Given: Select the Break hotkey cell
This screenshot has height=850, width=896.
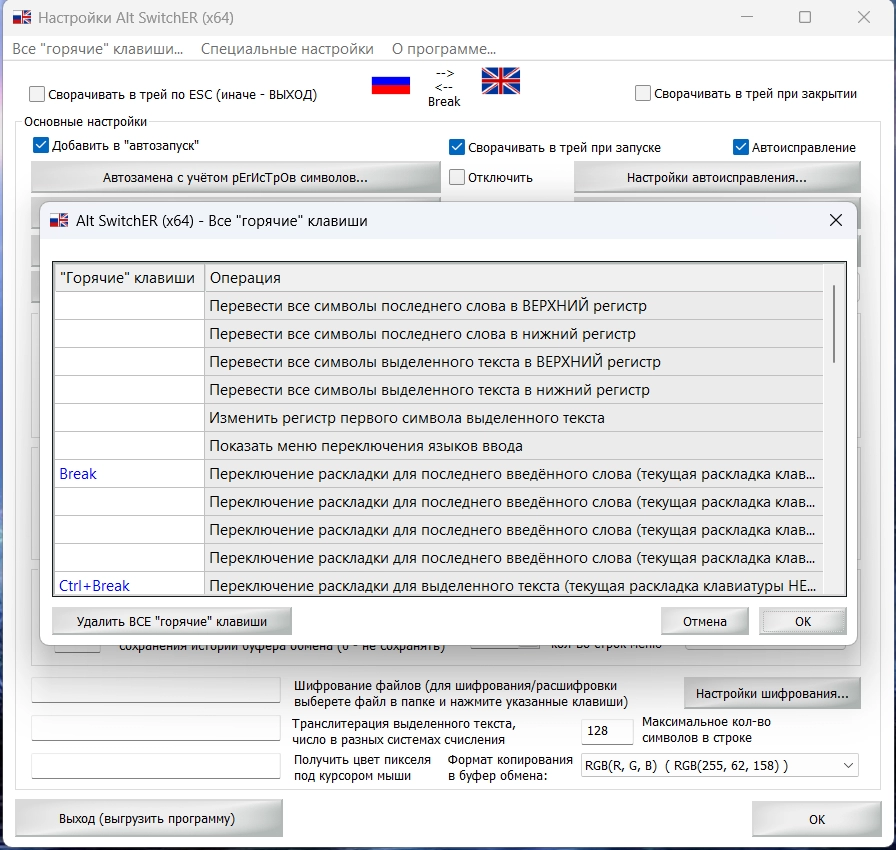Looking at the screenshot, I should coord(129,474).
